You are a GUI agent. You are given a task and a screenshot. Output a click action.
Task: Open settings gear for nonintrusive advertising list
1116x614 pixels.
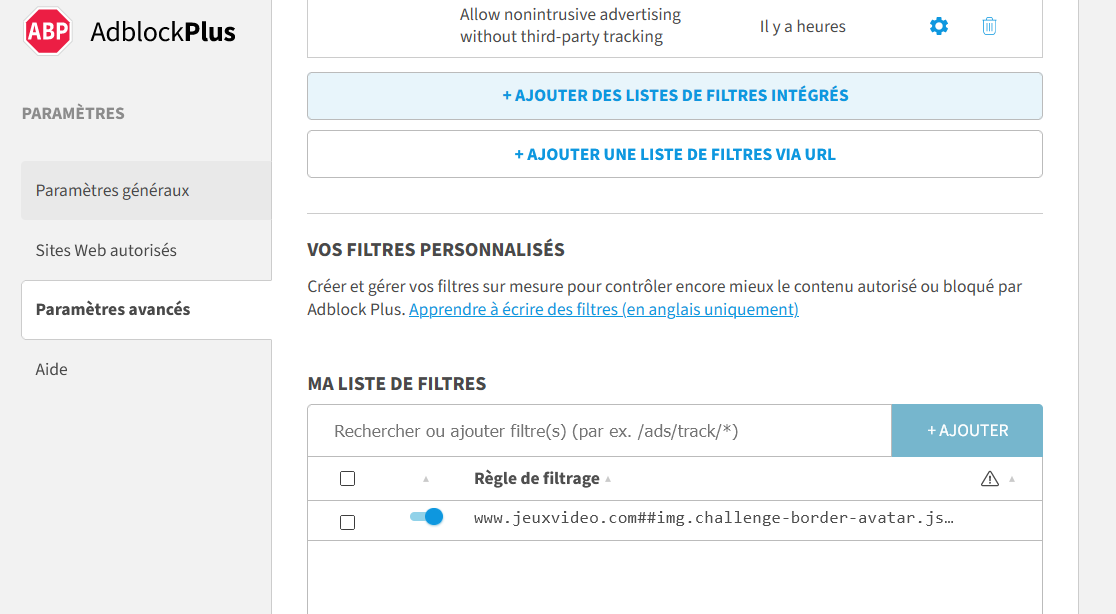tap(939, 26)
